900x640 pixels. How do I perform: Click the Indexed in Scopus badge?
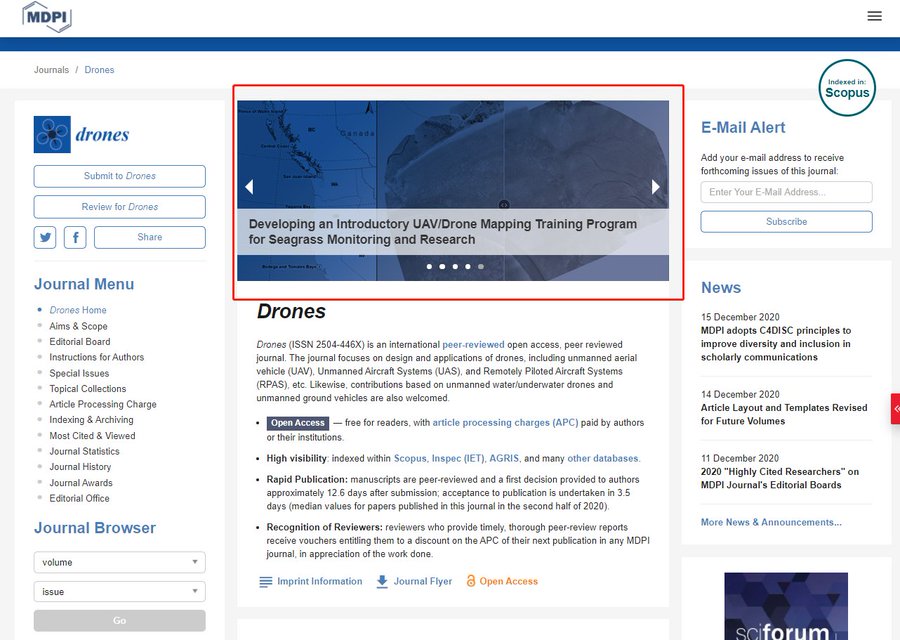click(x=847, y=89)
